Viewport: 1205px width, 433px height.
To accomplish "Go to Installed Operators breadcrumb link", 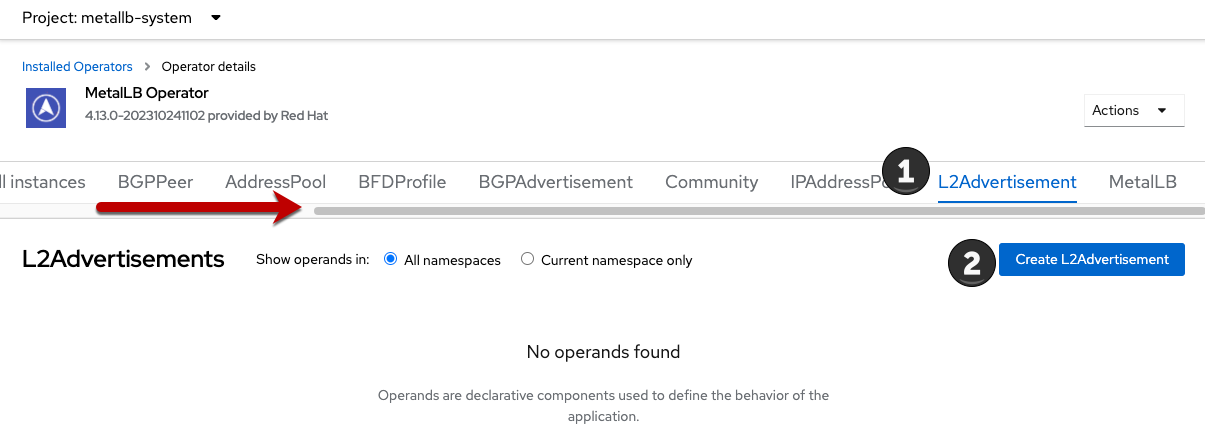I will 77,67.
